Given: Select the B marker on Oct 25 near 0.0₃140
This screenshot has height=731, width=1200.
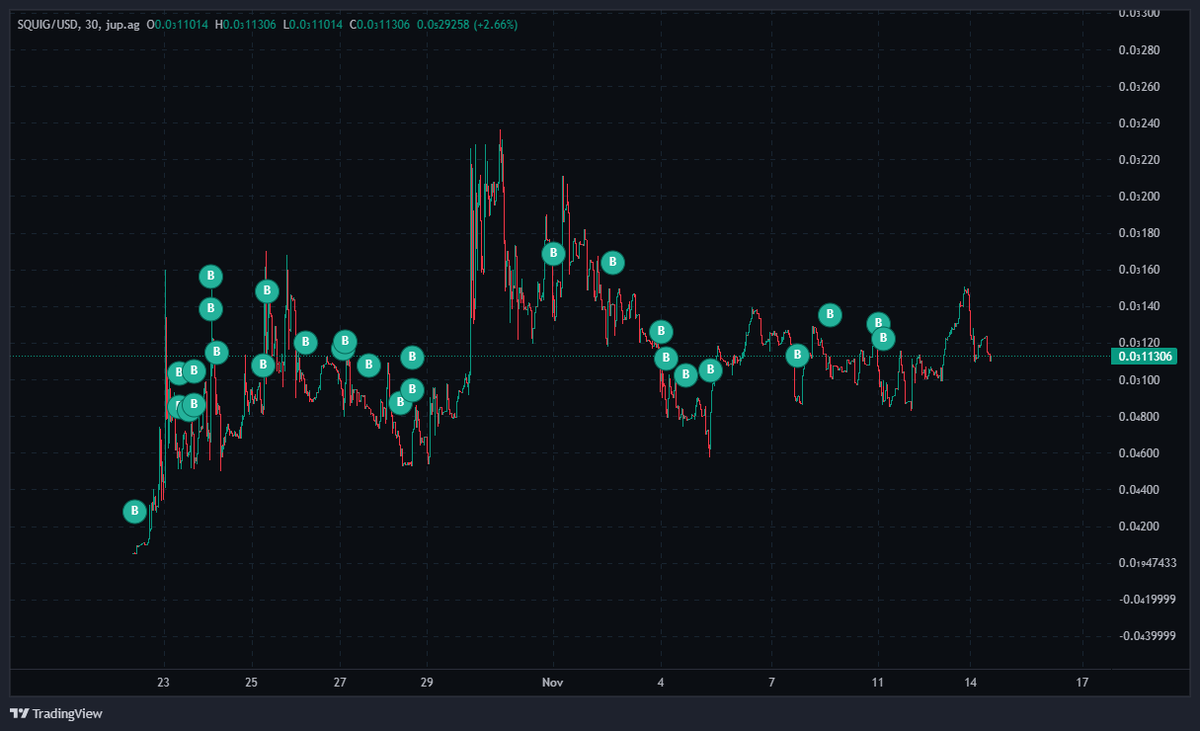Looking at the screenshot, I should coord(267,291).
